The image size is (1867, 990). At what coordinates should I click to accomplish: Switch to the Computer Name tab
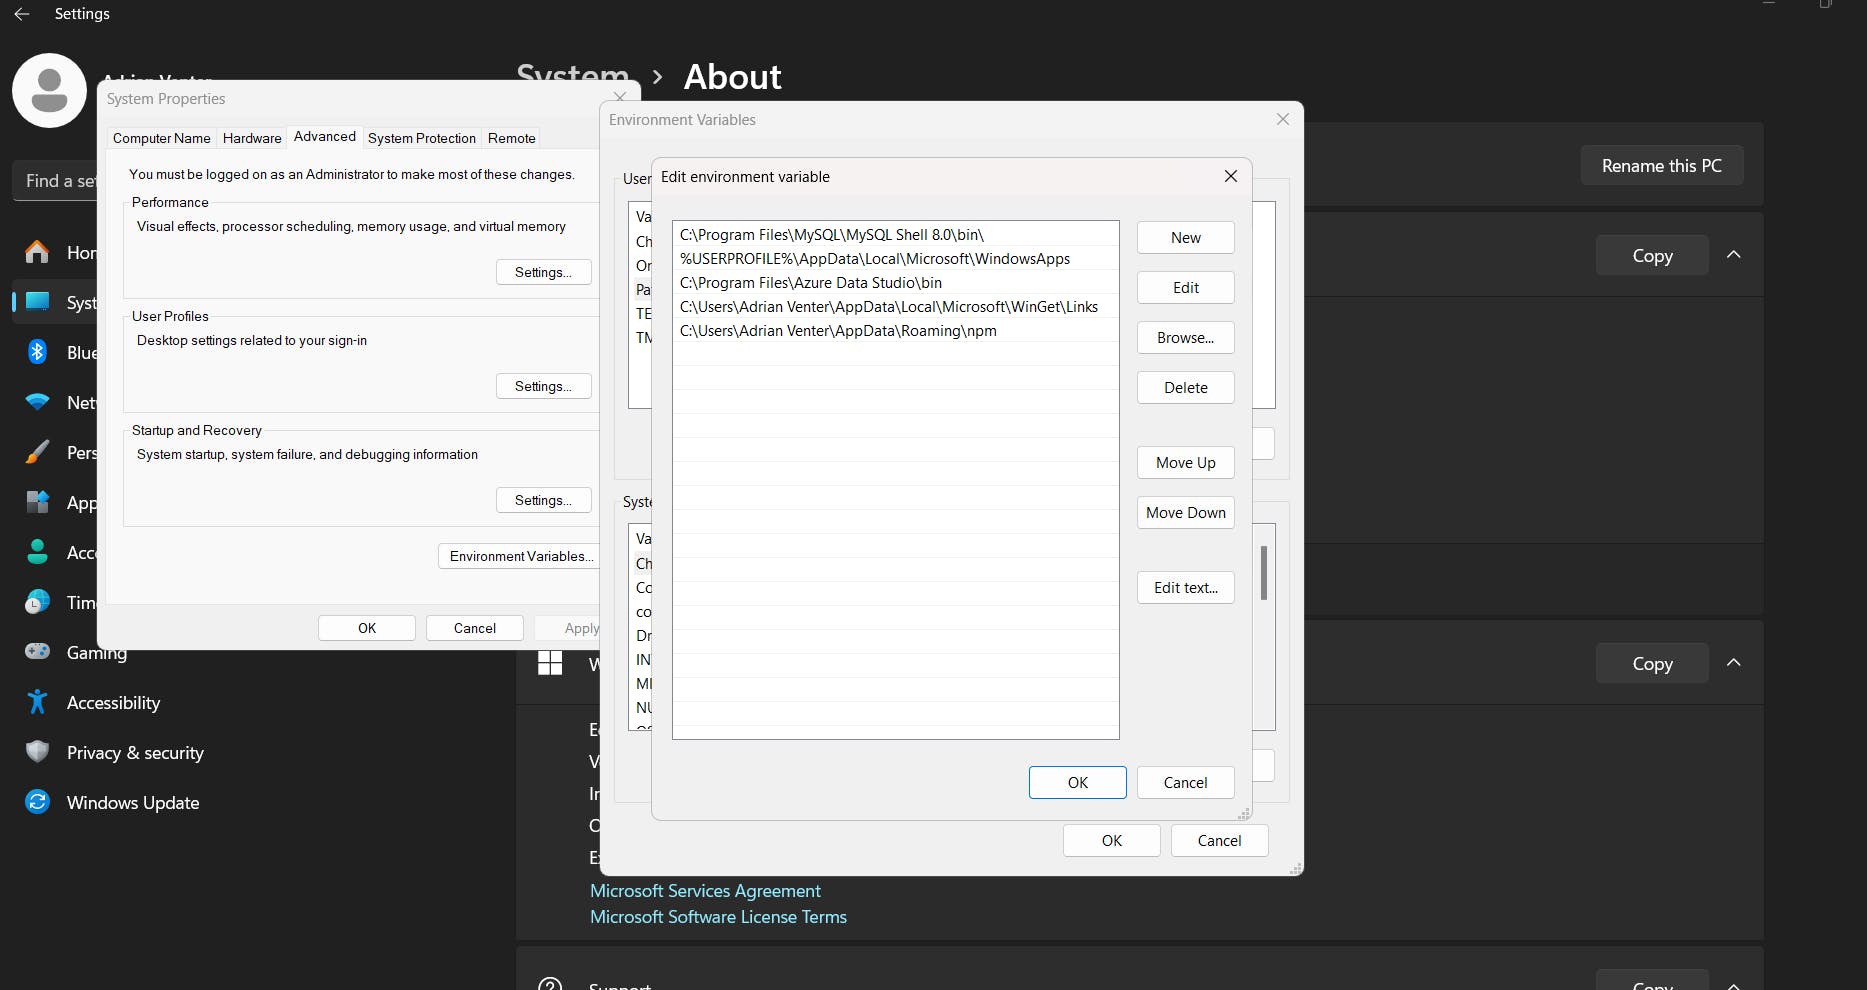(x=161, y=138)
